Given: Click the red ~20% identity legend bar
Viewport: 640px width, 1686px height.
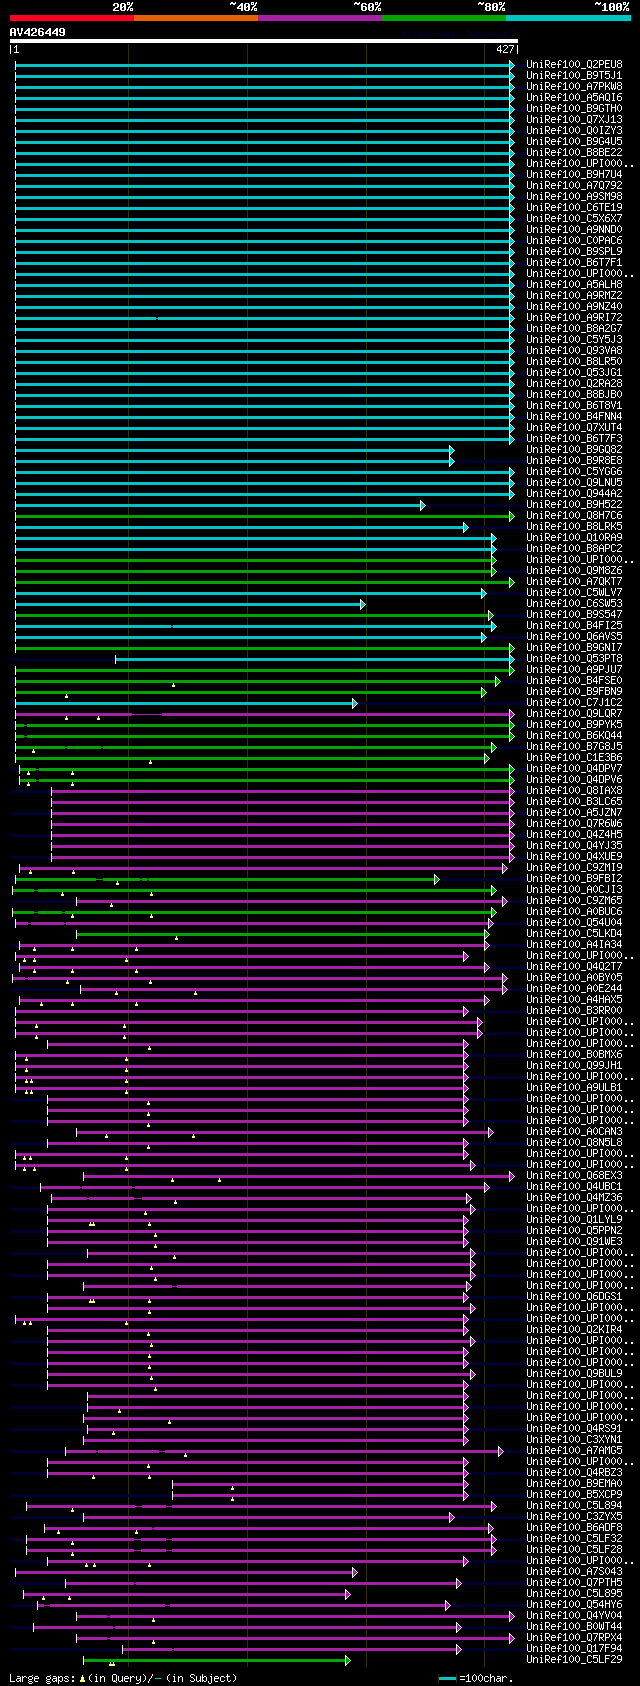Looking at the screenshot, I should click(x=71, y=18).
